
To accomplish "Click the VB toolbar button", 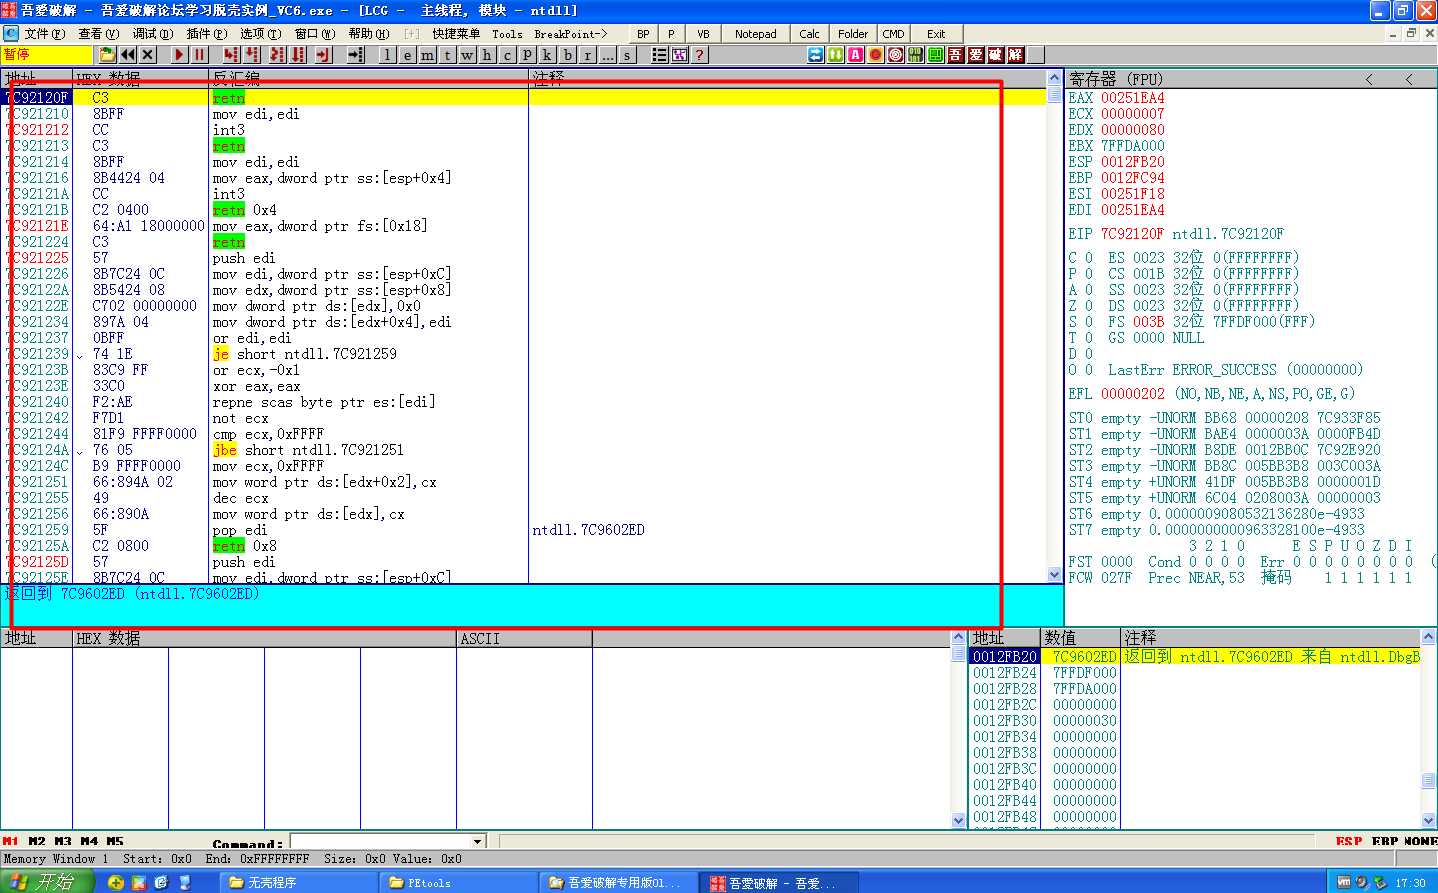I will 703,34.
